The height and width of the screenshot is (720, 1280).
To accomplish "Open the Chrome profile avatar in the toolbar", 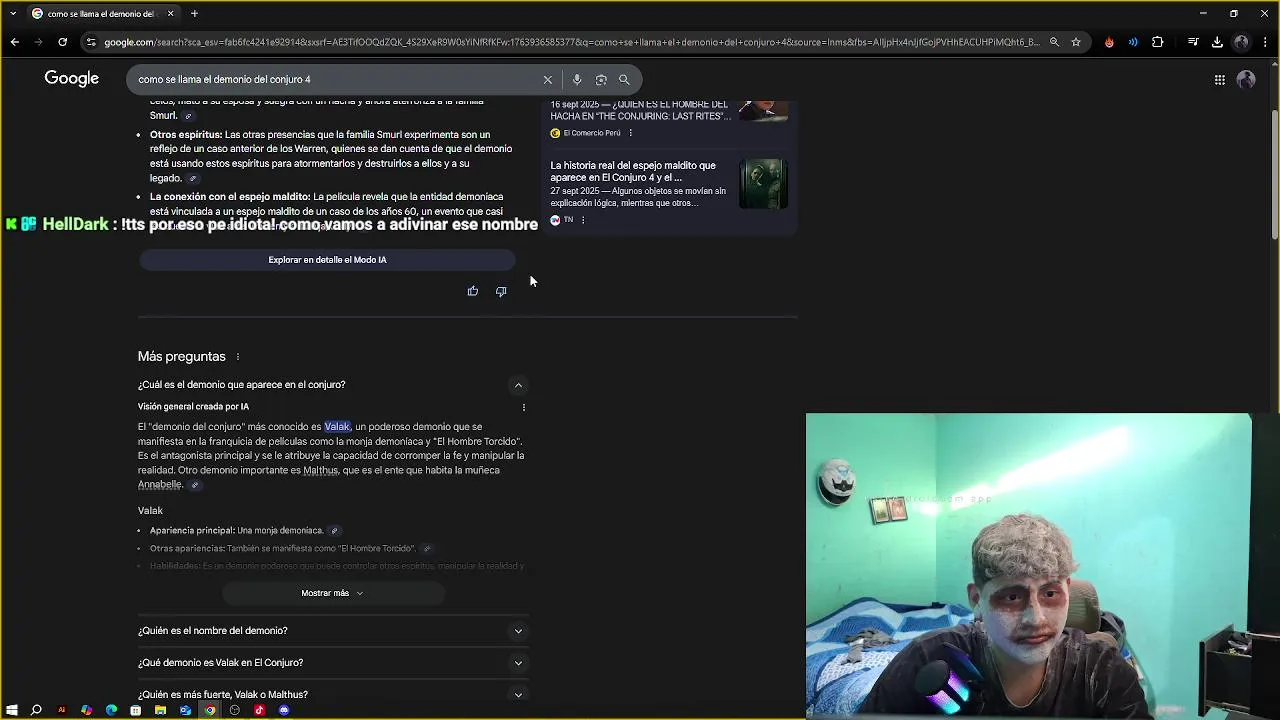I will click(1241, 42).
